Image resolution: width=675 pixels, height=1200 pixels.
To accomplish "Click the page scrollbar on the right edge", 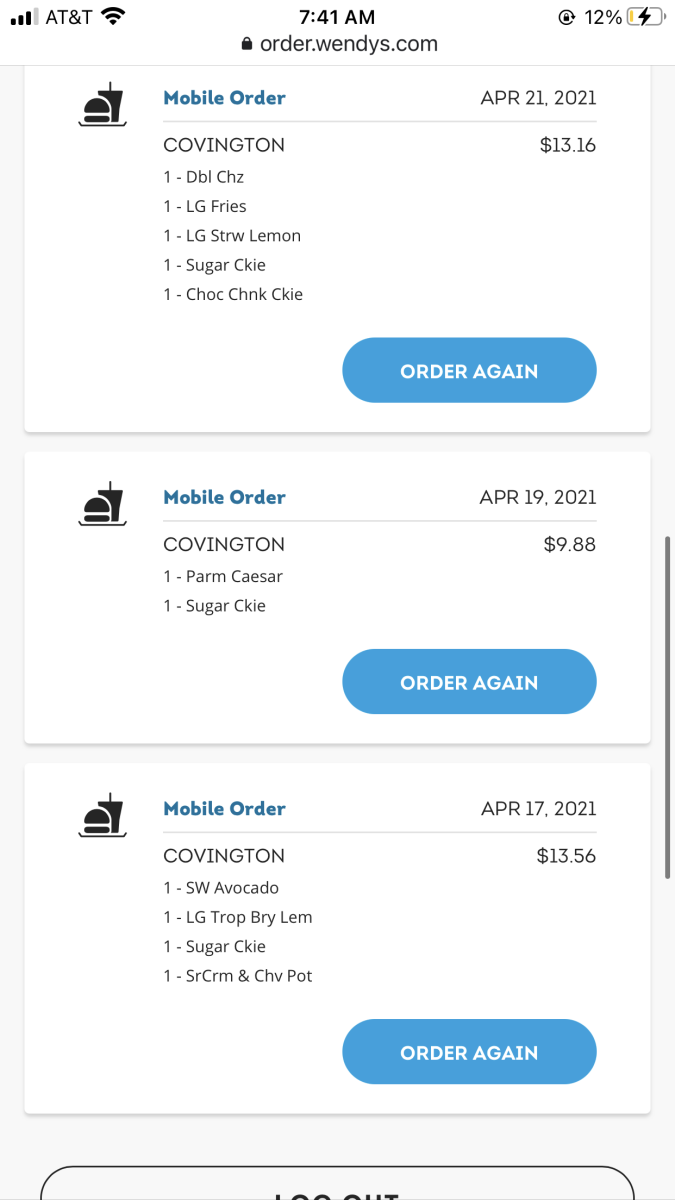I will pyautogui.click(x=667, y=708).
